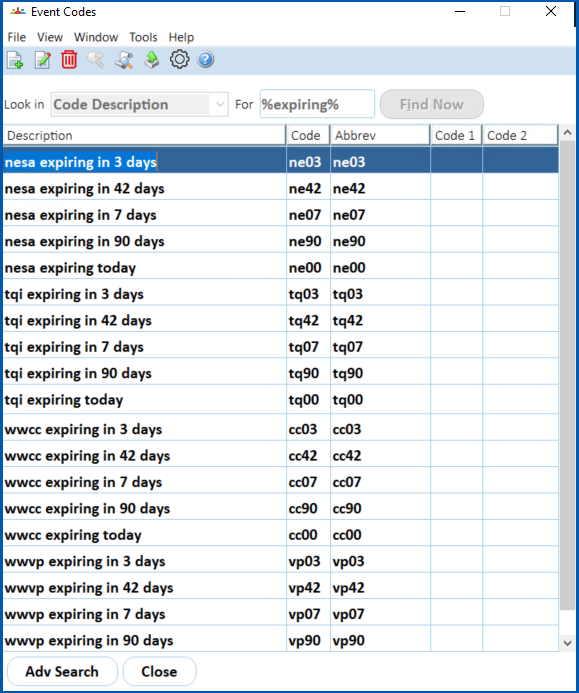579x693 pixels.
Task: Click the Code 1 column header
Action: [457, 135]
